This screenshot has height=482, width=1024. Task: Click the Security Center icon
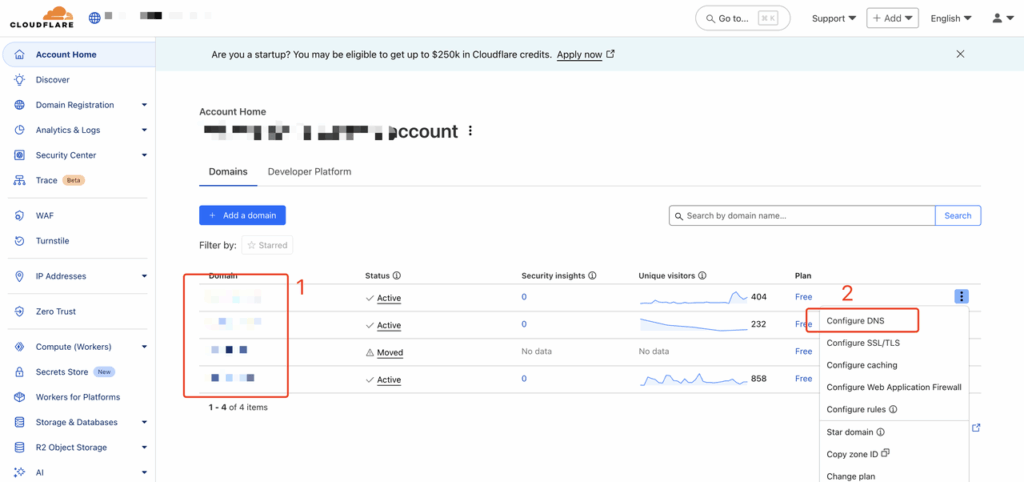coord(20,155)
